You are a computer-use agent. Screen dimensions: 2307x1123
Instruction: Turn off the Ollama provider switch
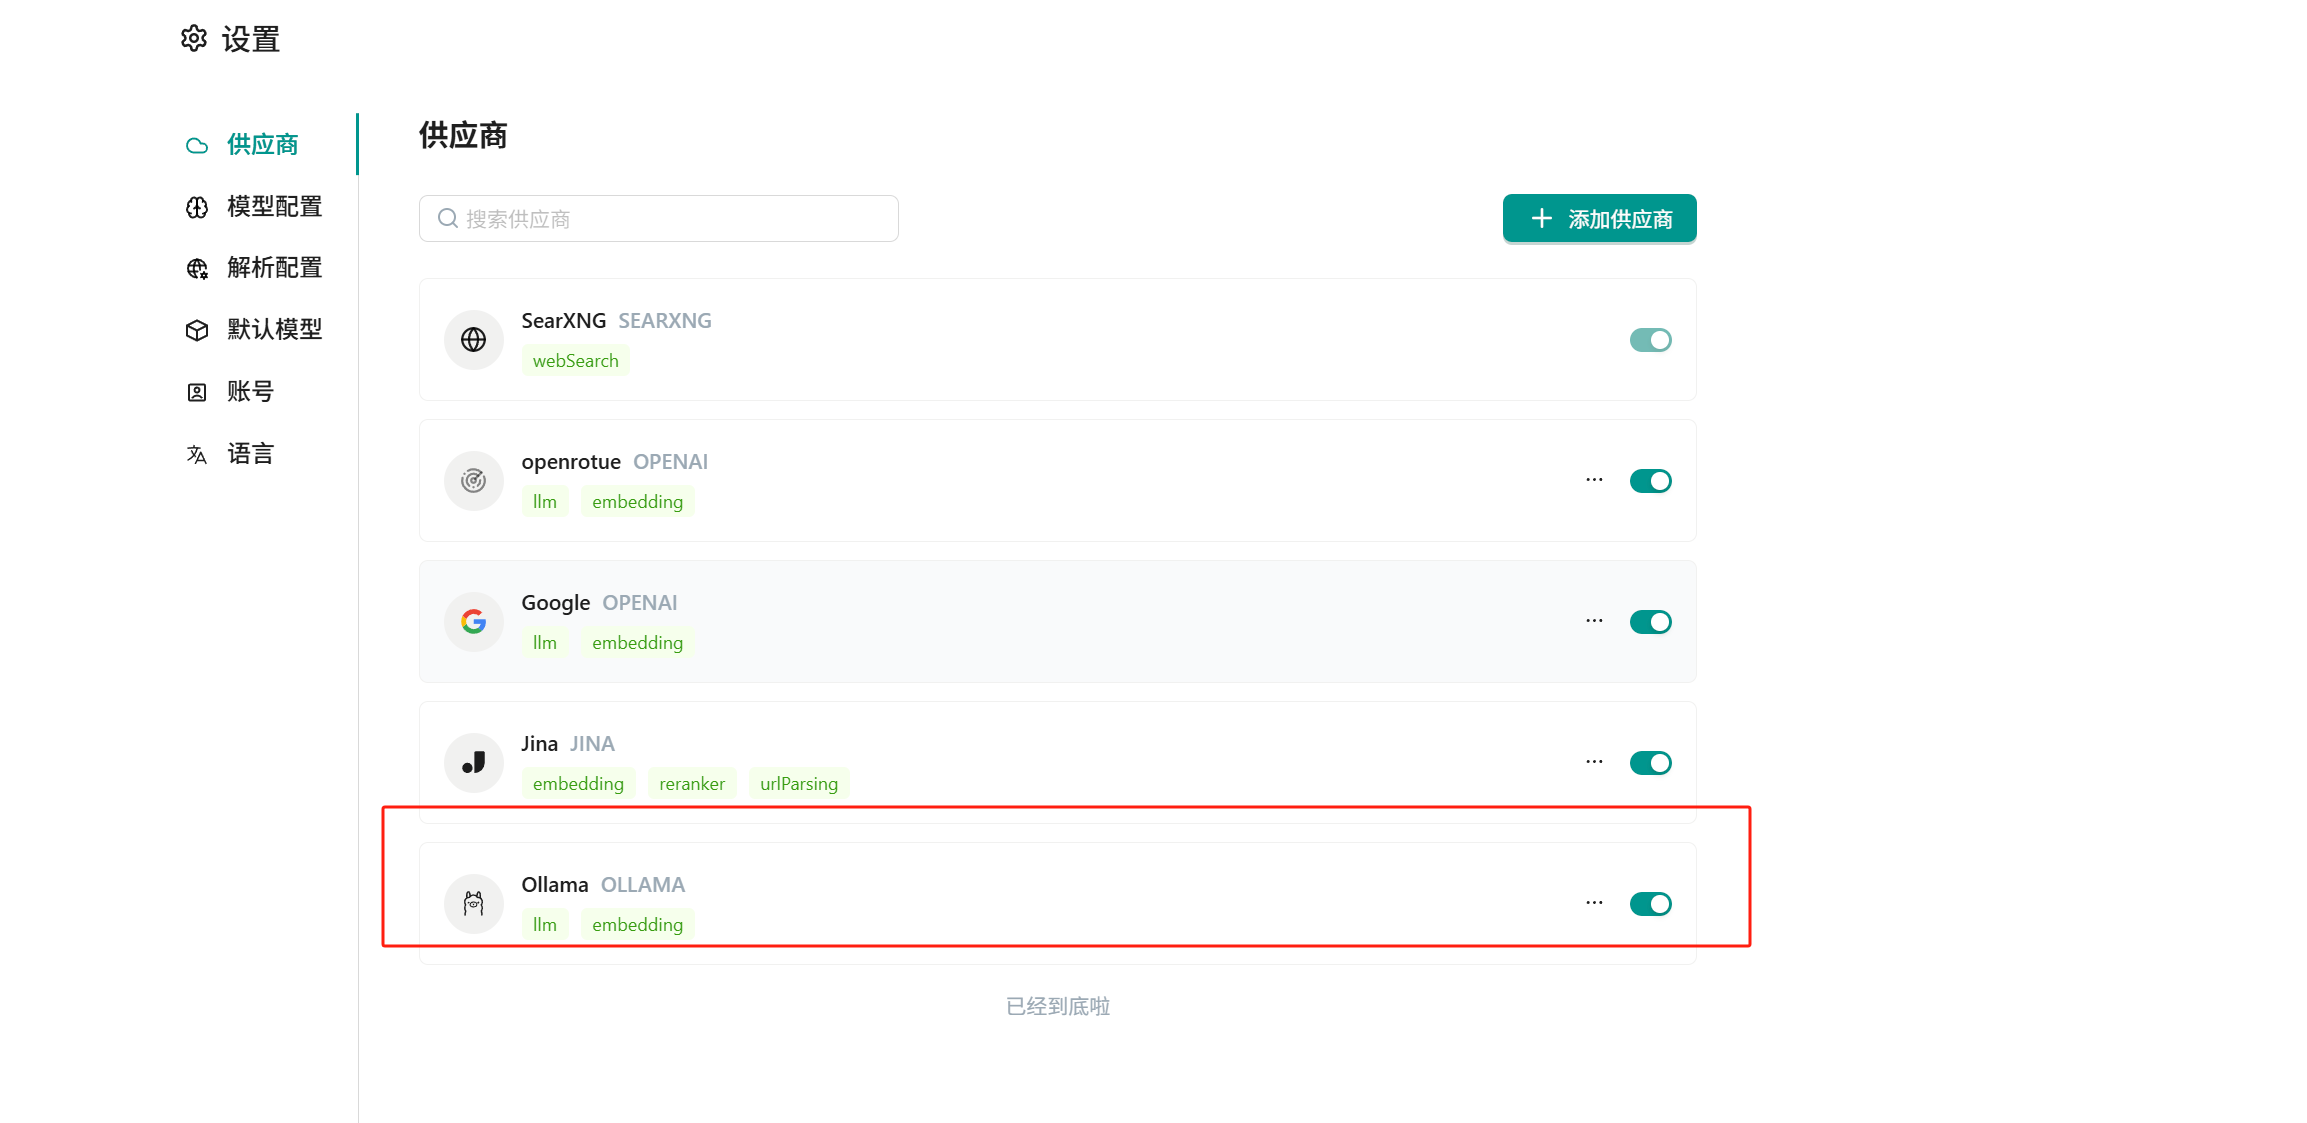click(1650, 904)
